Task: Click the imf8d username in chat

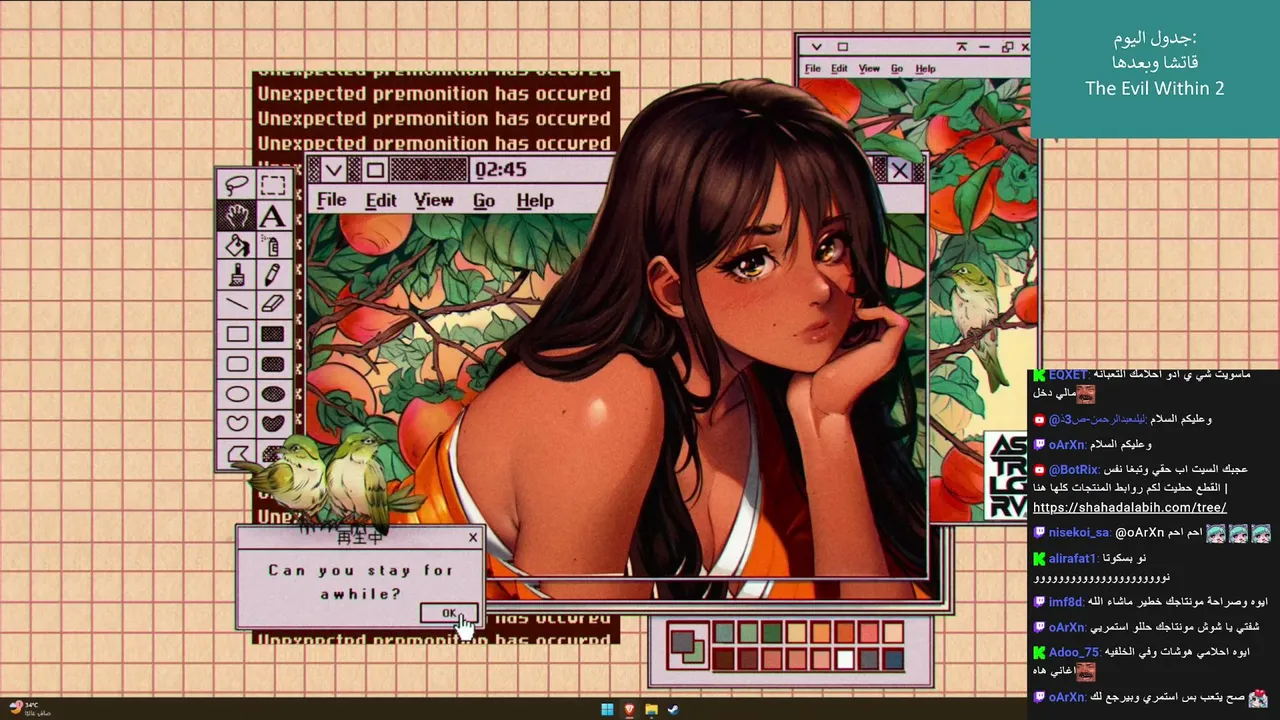Action: [x=1066, y=602]
